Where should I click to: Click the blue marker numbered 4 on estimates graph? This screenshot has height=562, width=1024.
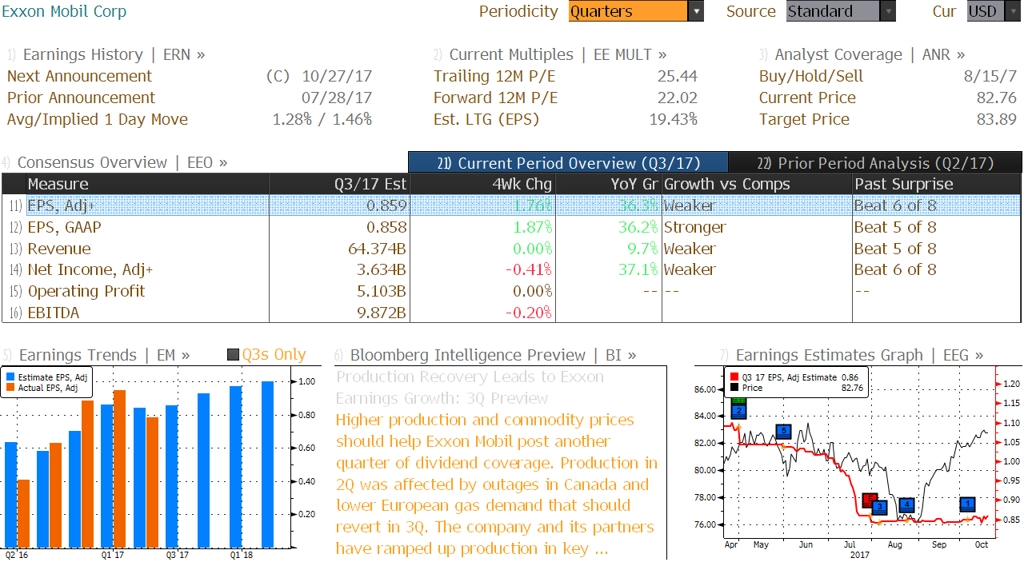coord(906,504)
